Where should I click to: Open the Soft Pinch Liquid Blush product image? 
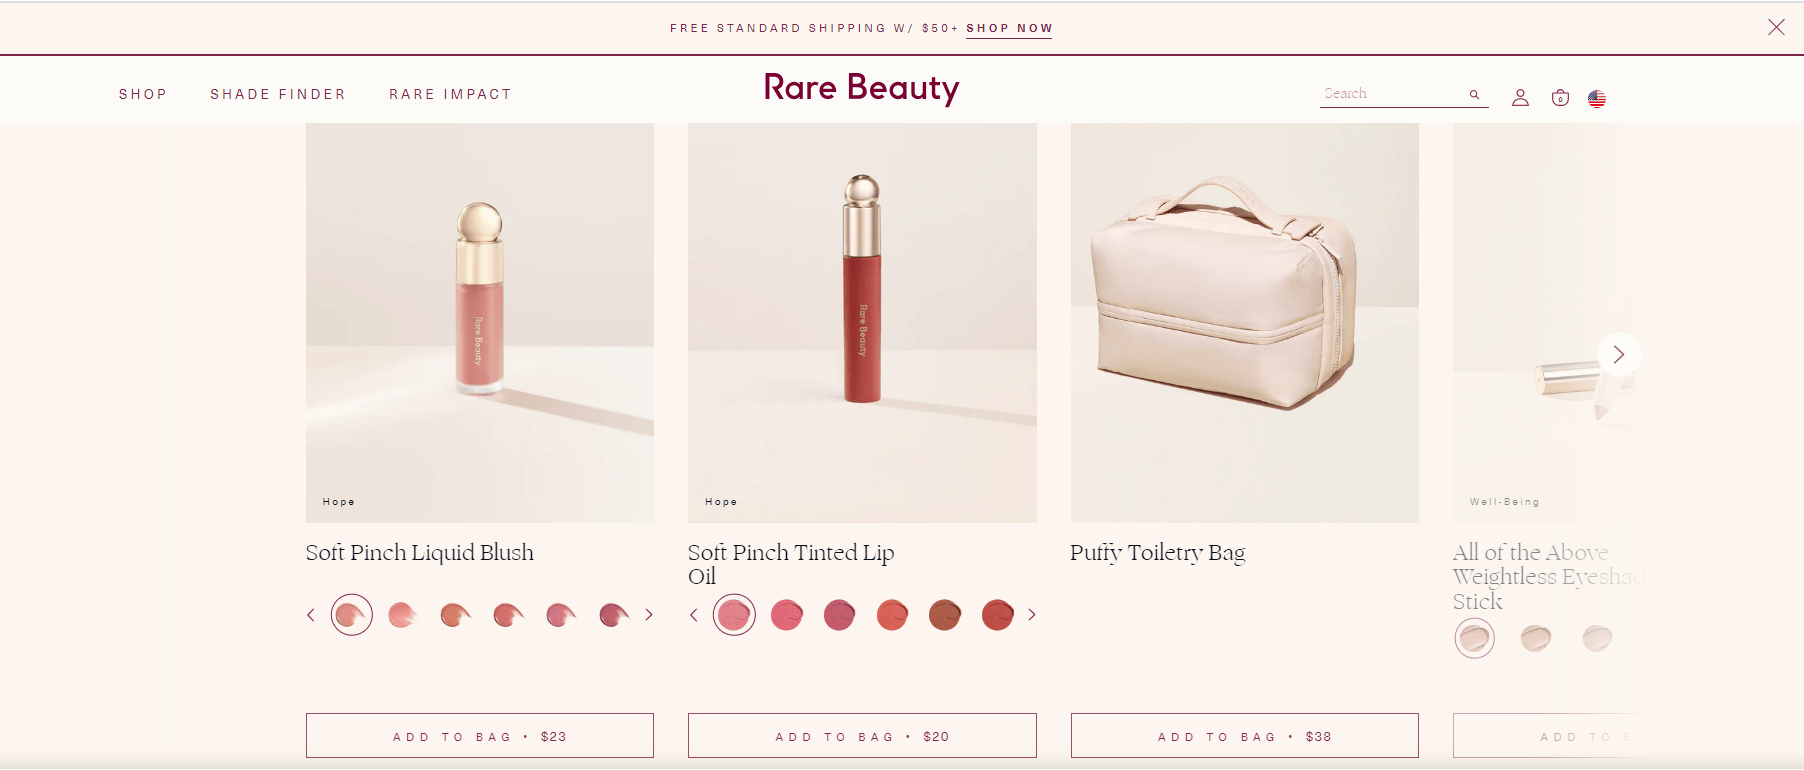tap(480, 322)
